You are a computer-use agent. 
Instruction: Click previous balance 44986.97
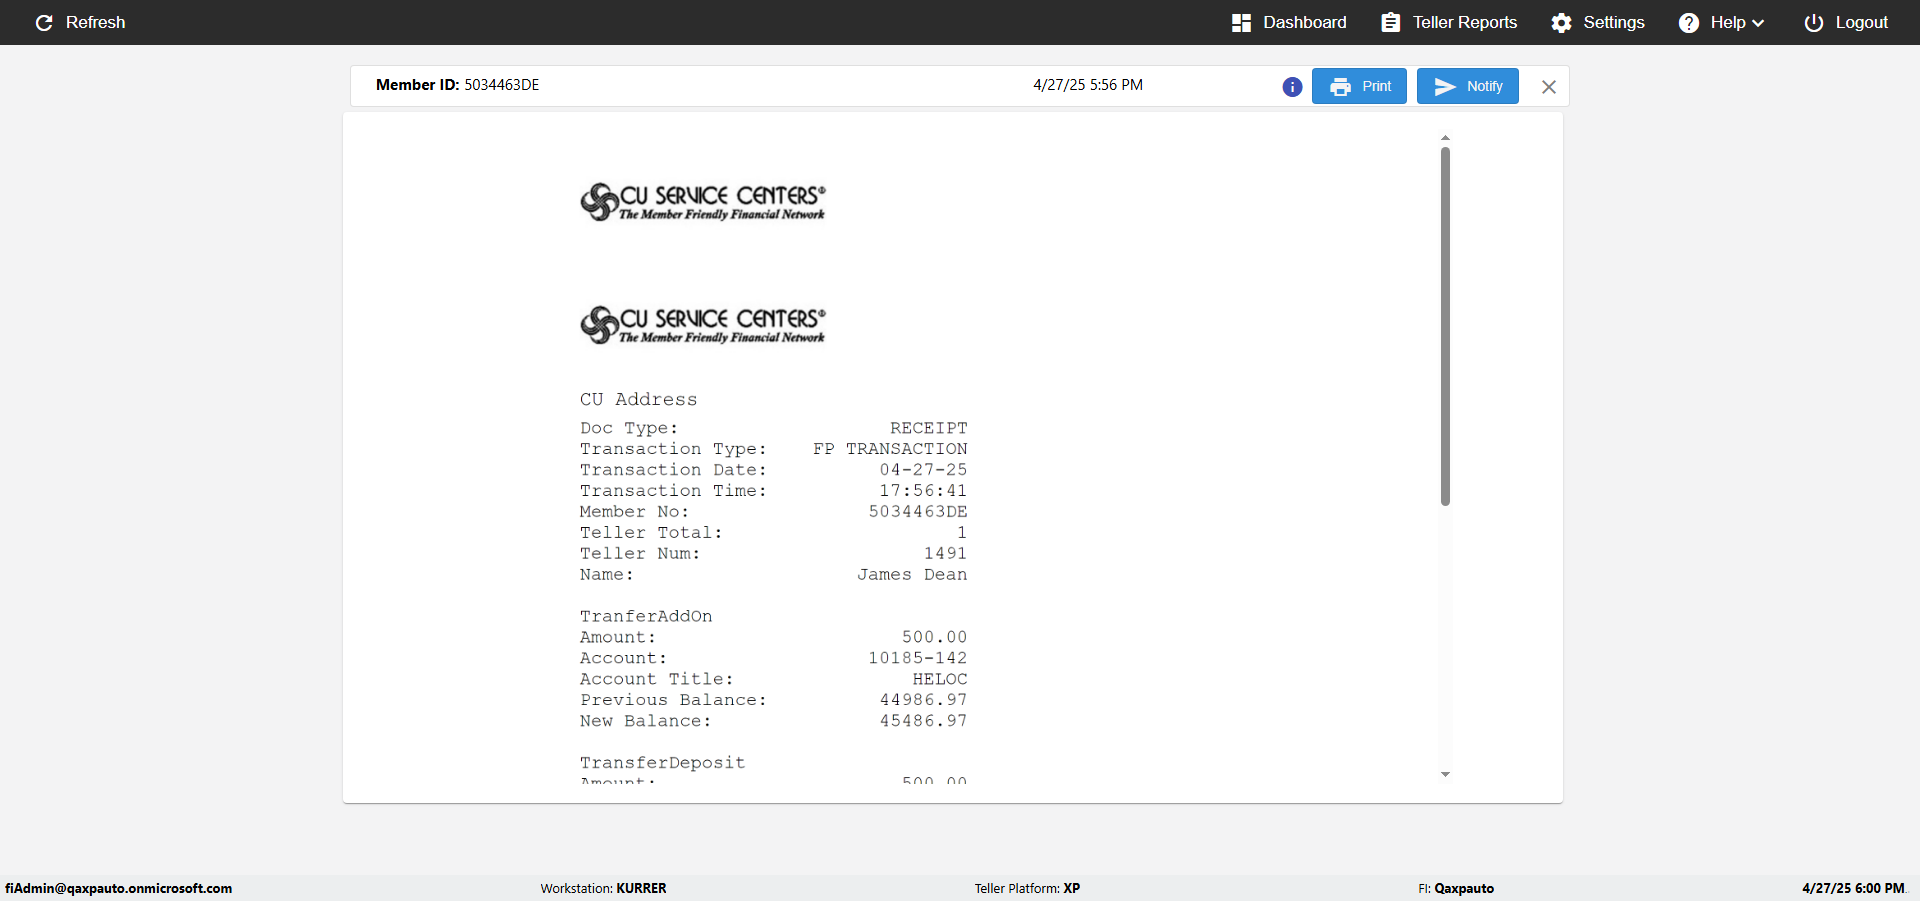point(924,701)
